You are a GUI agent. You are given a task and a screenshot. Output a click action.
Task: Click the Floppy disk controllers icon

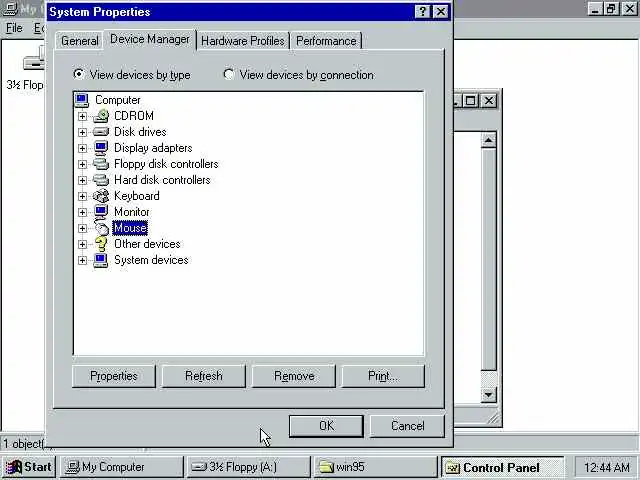101,164
